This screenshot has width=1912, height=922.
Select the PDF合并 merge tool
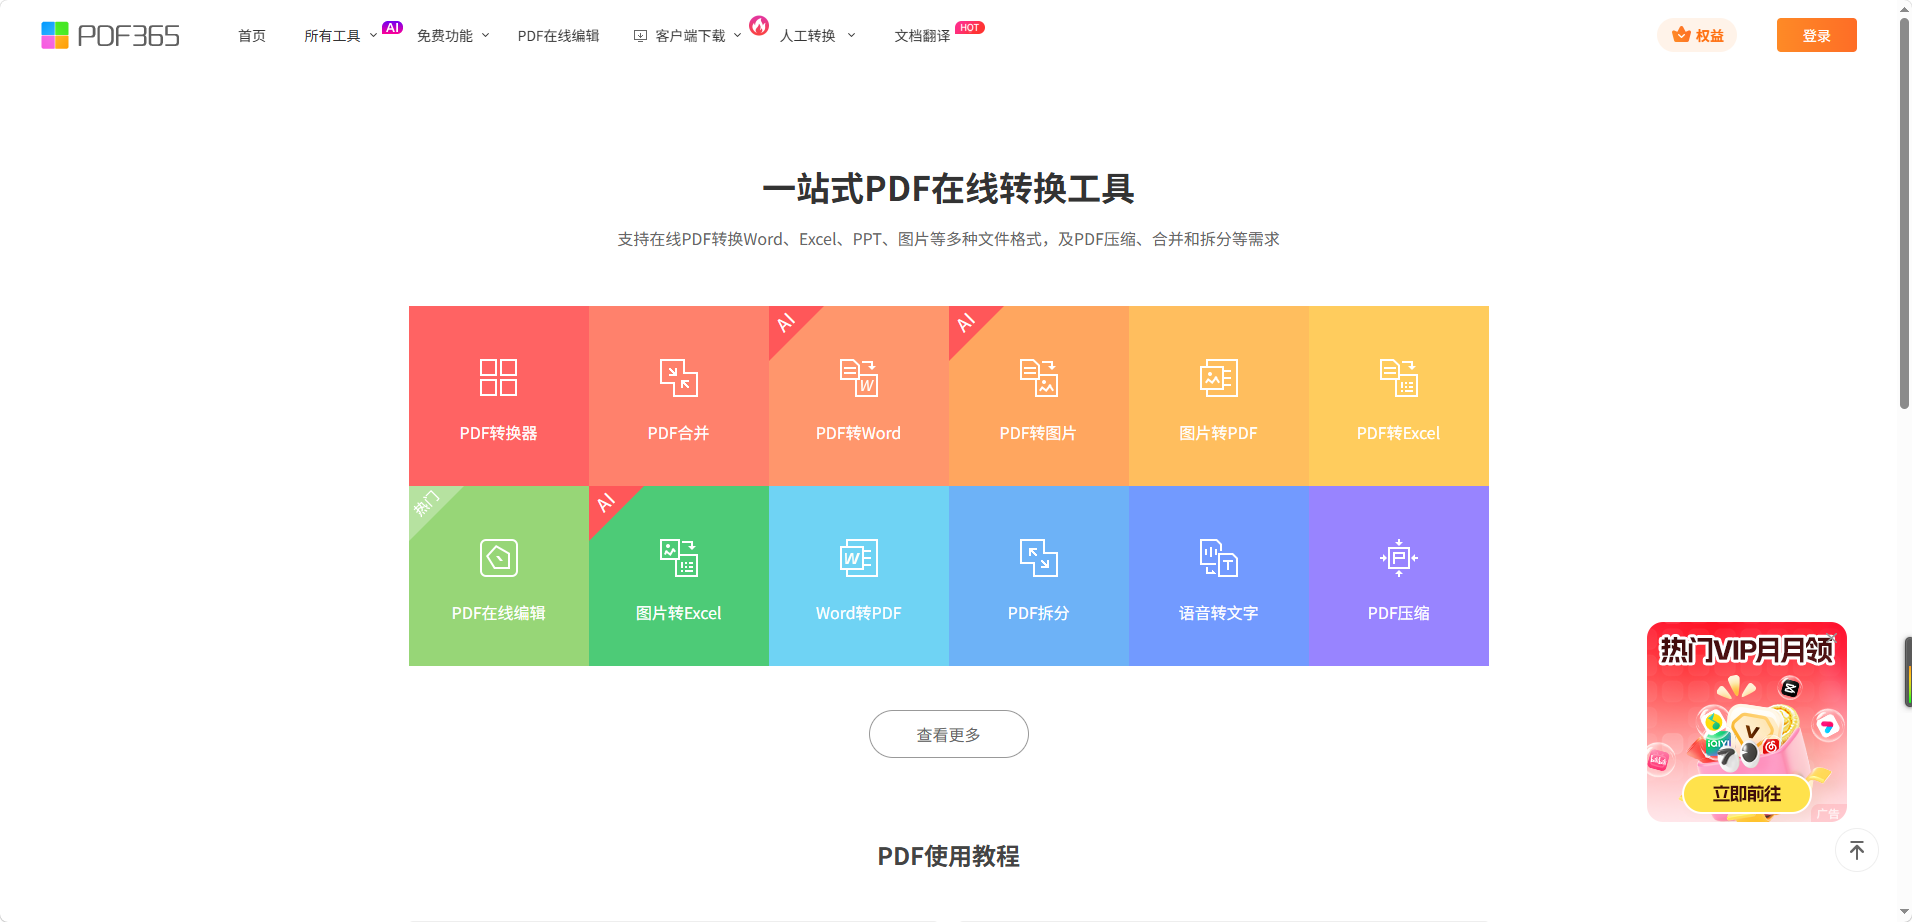678,396
